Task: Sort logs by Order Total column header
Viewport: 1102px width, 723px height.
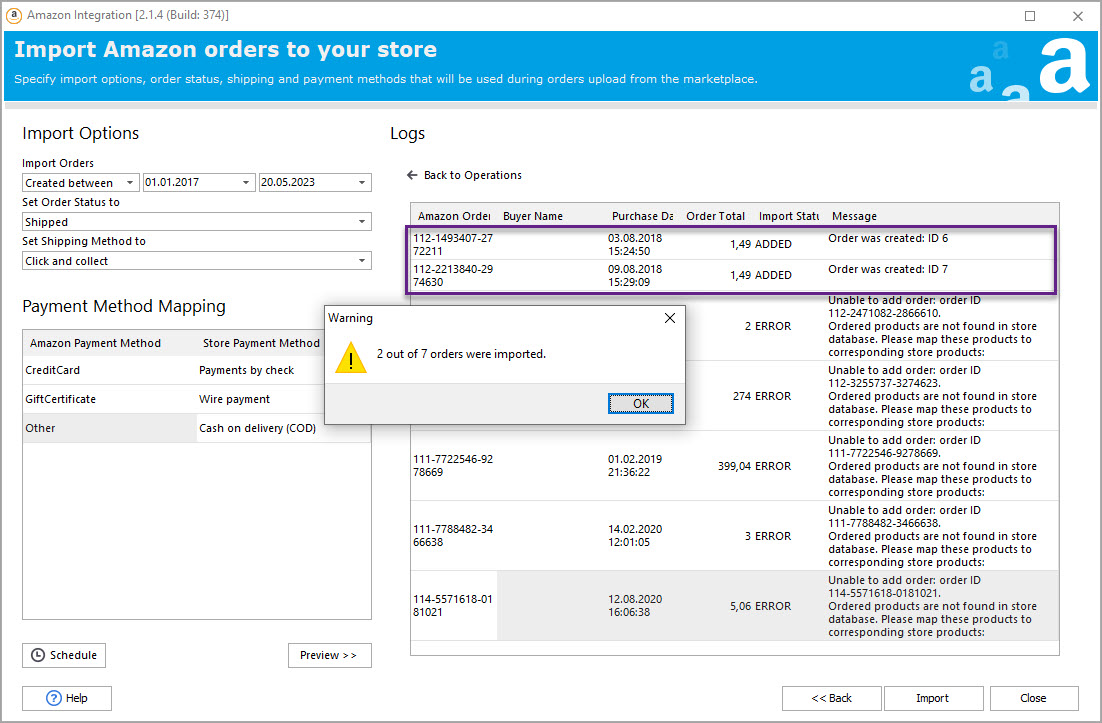Action: click(715, 216)
